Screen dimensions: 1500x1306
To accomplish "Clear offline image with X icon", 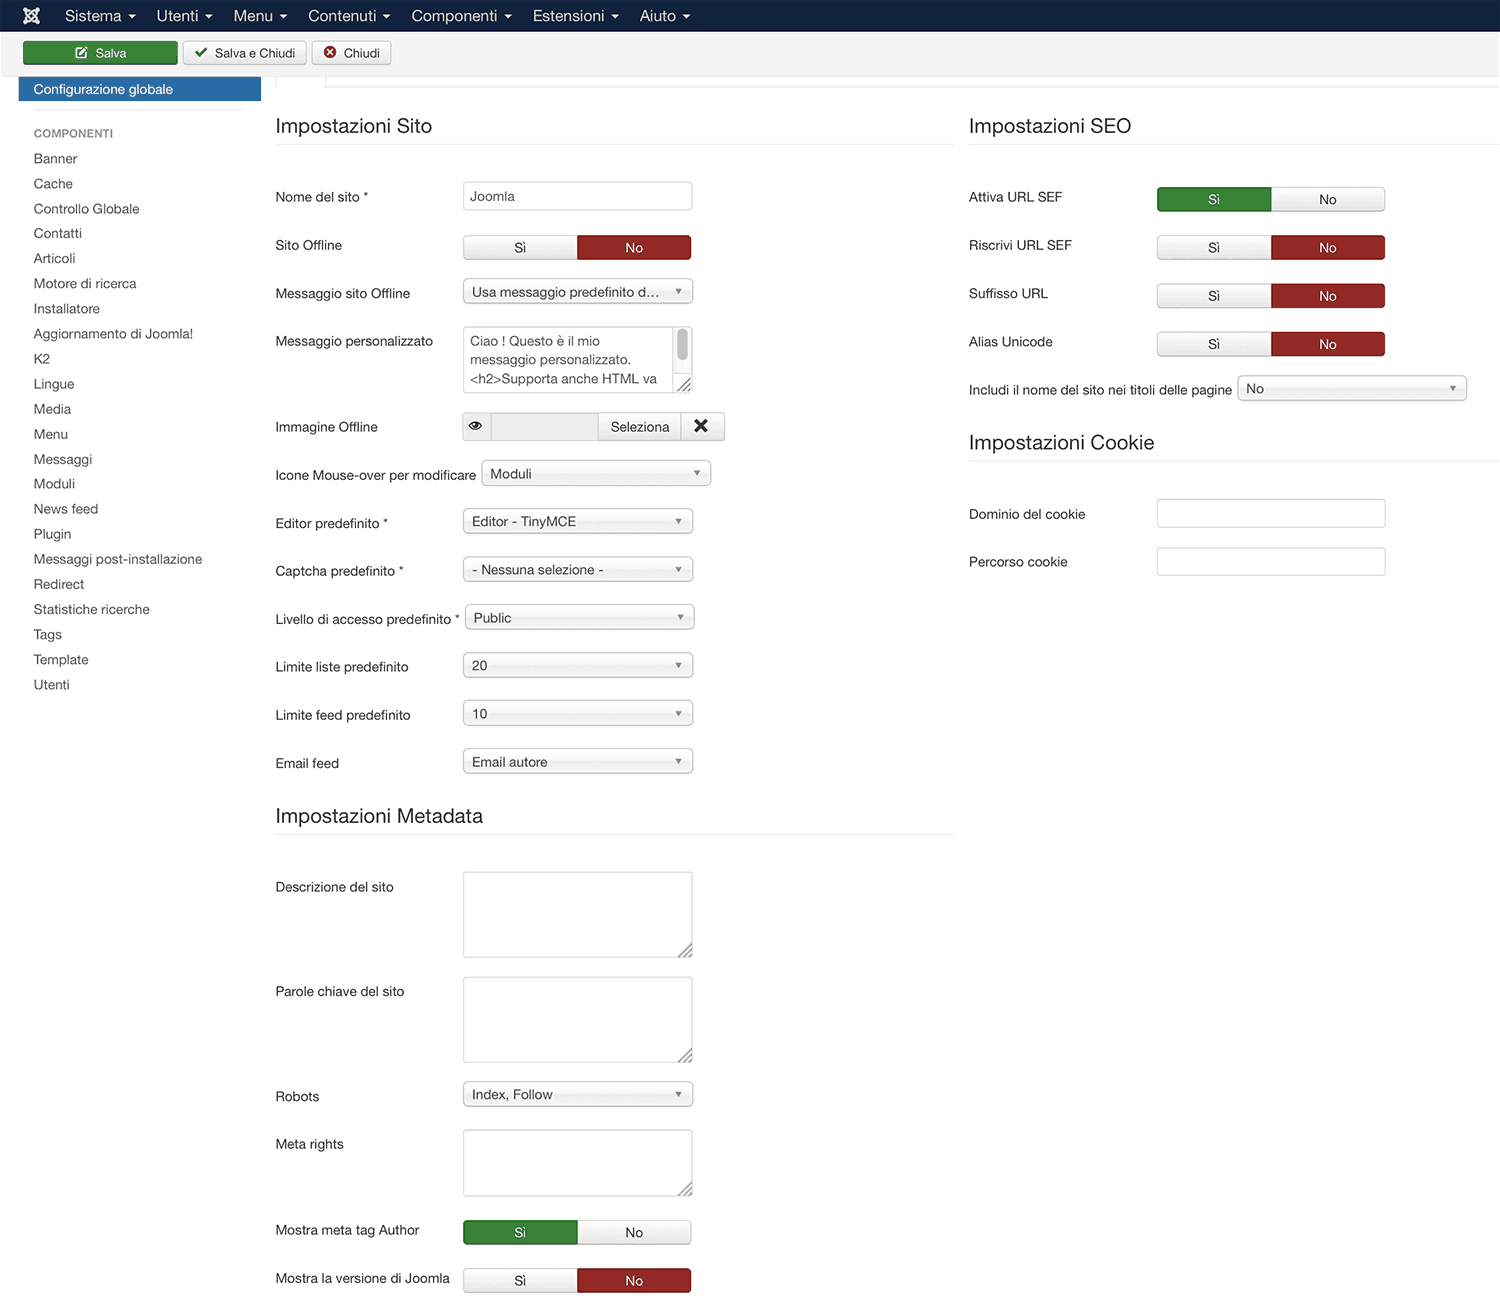I will pyautogui.click(x=701, y=427).
